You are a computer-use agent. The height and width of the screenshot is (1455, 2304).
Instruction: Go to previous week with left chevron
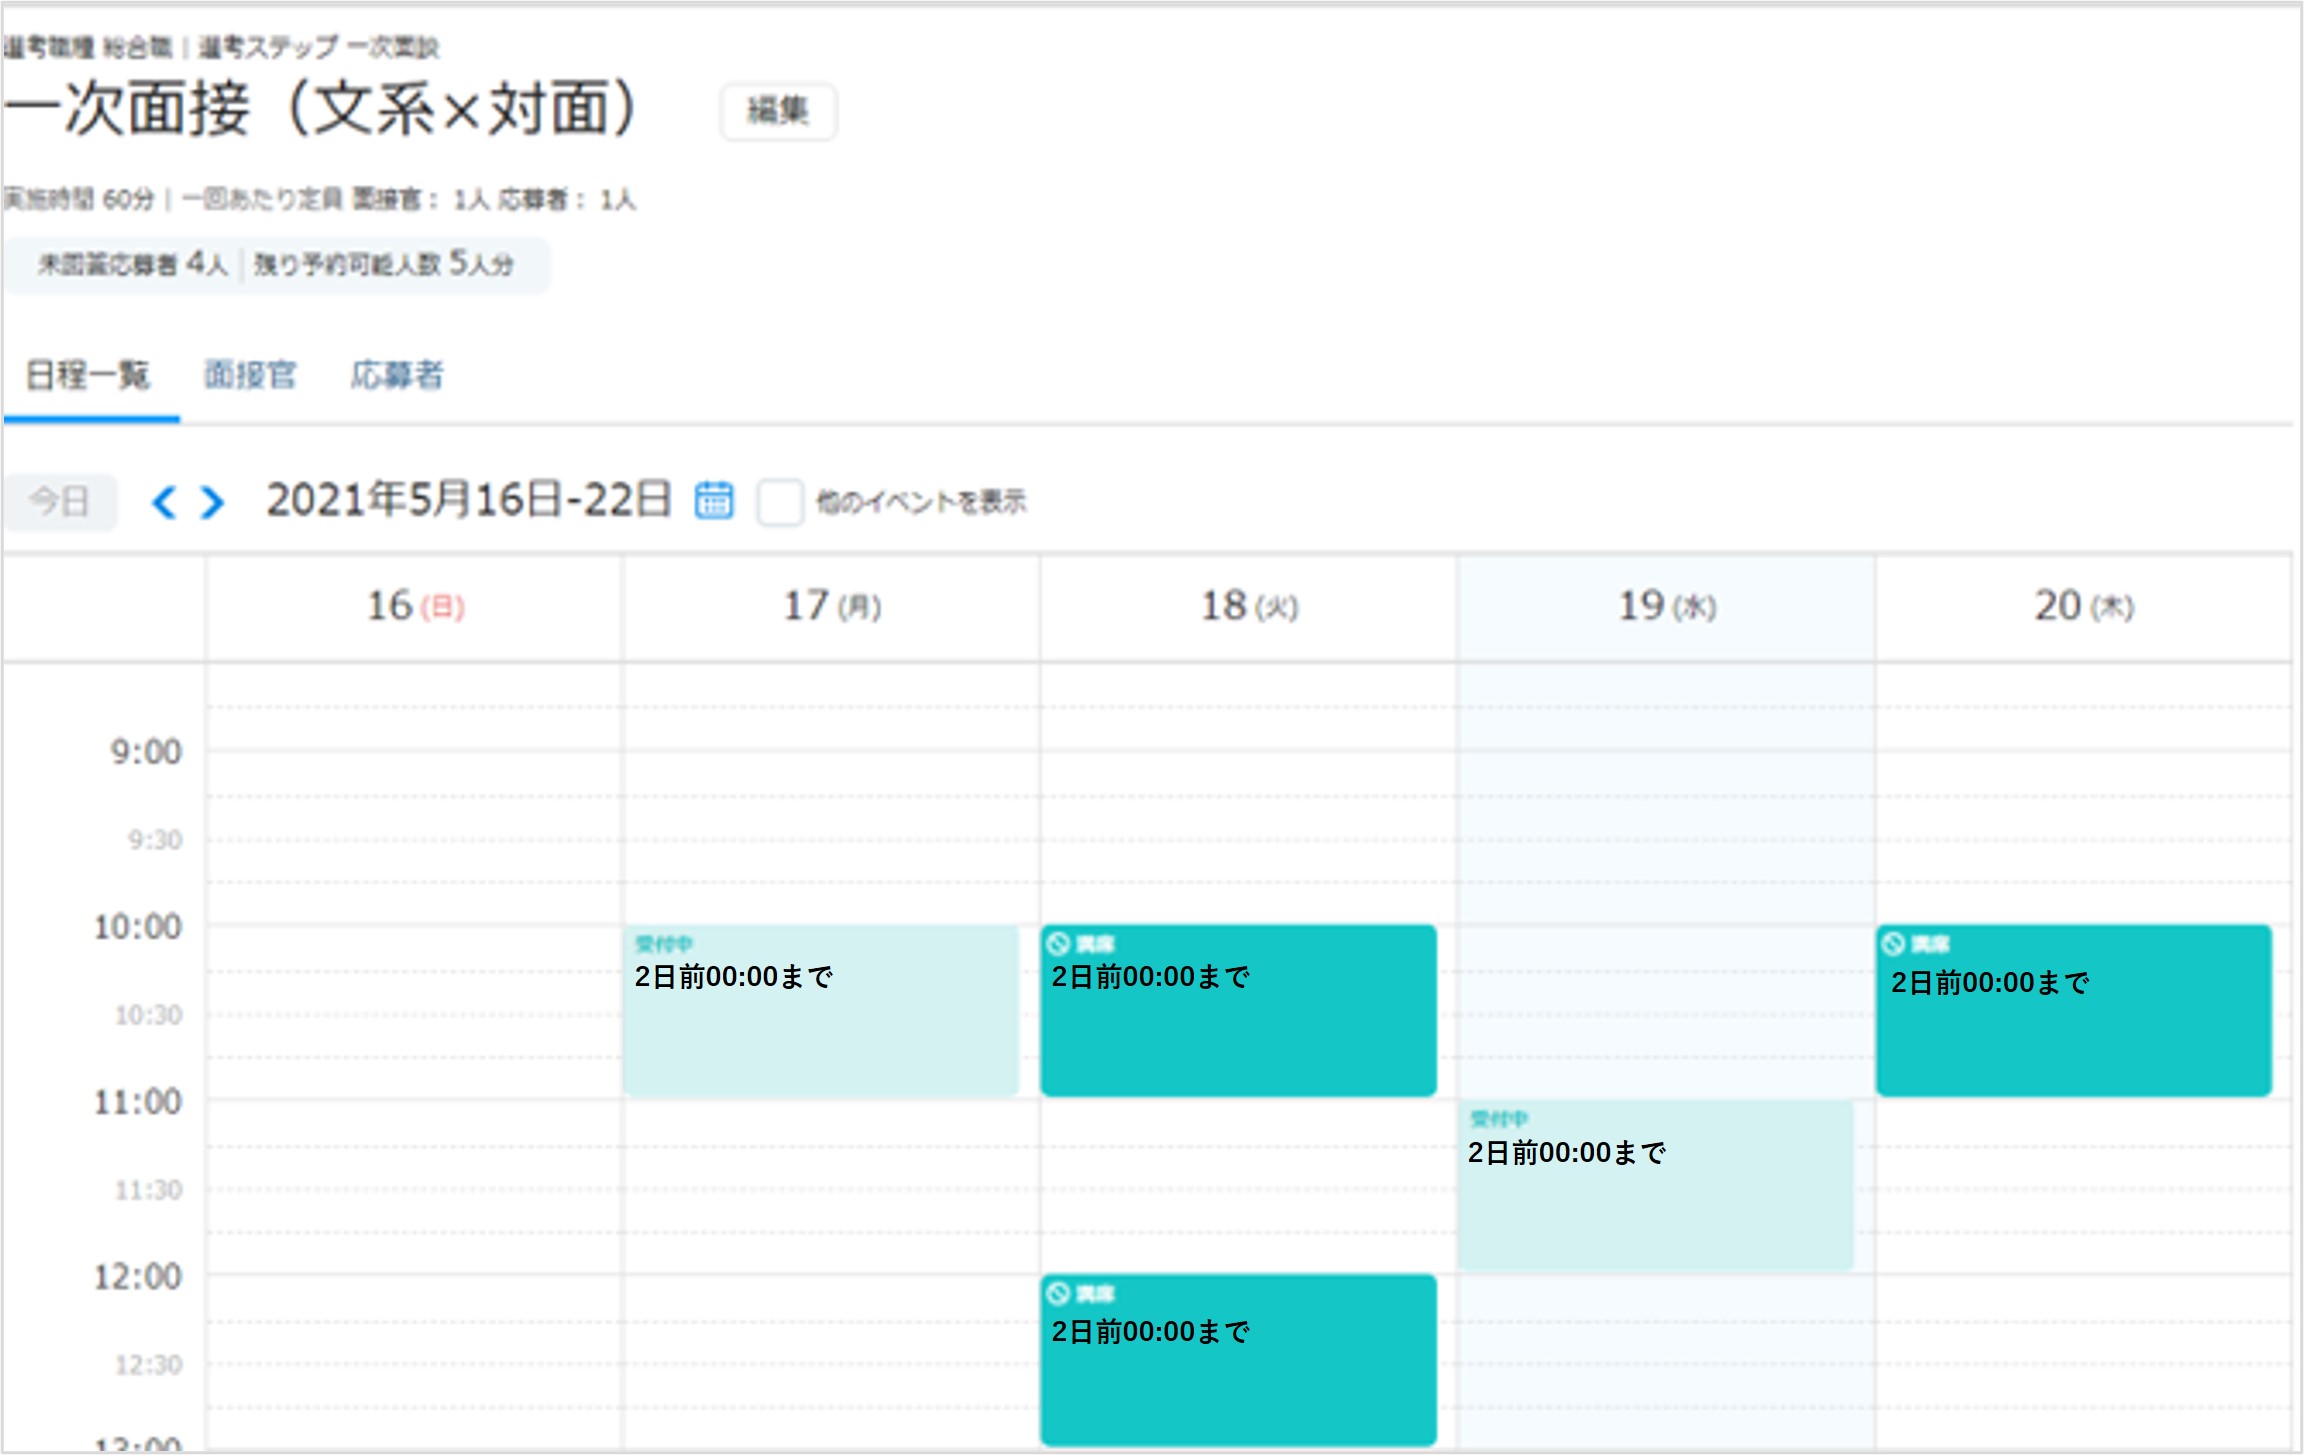pyautogui.click(x=164, y=502)
